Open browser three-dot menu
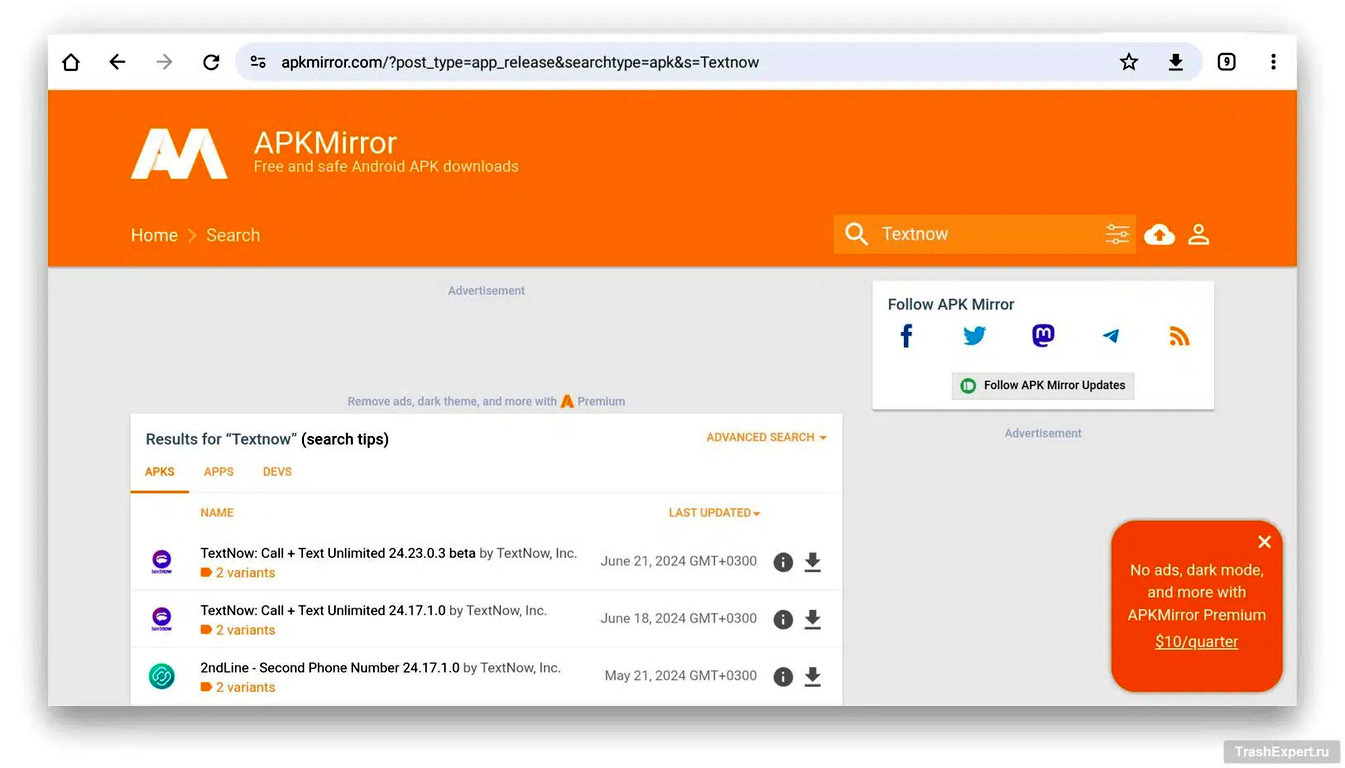 (x=1273, y=62)
